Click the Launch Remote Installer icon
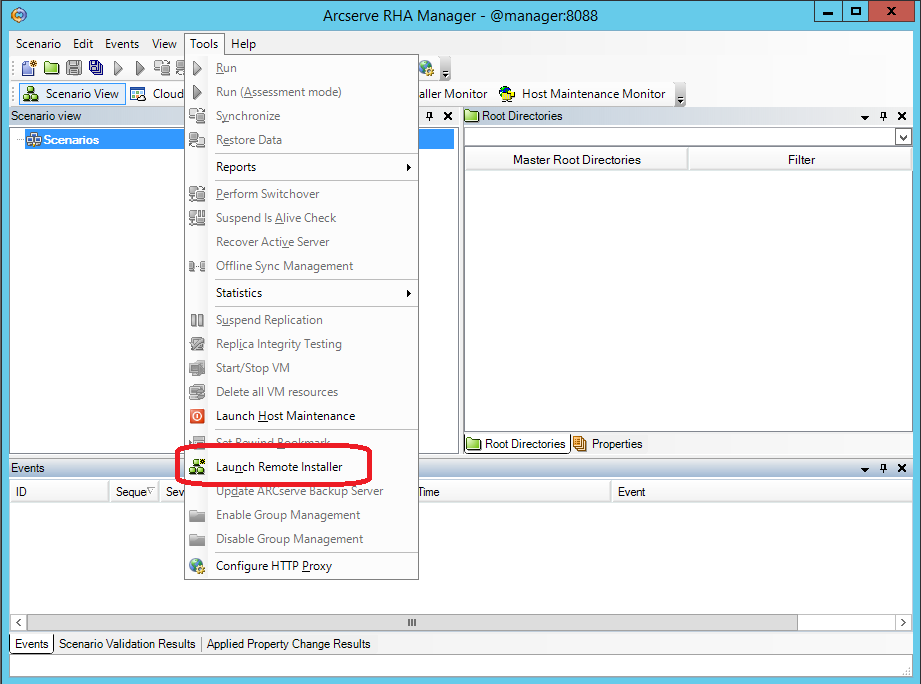This screenshot has width=921, height=684. pos(197,467)
